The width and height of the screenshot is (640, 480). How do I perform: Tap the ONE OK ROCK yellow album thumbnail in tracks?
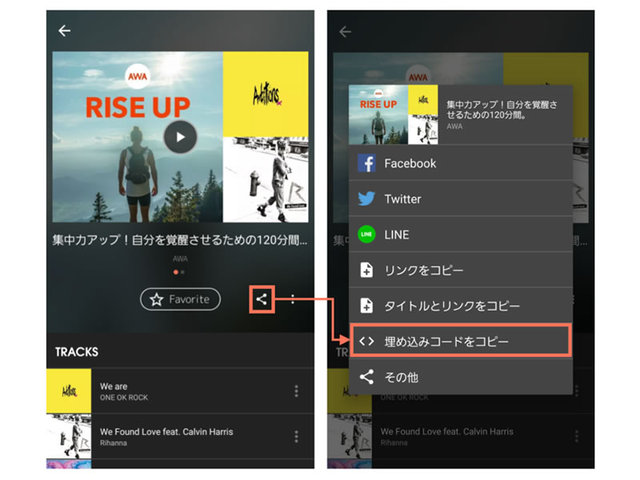[x=69, y=391]
